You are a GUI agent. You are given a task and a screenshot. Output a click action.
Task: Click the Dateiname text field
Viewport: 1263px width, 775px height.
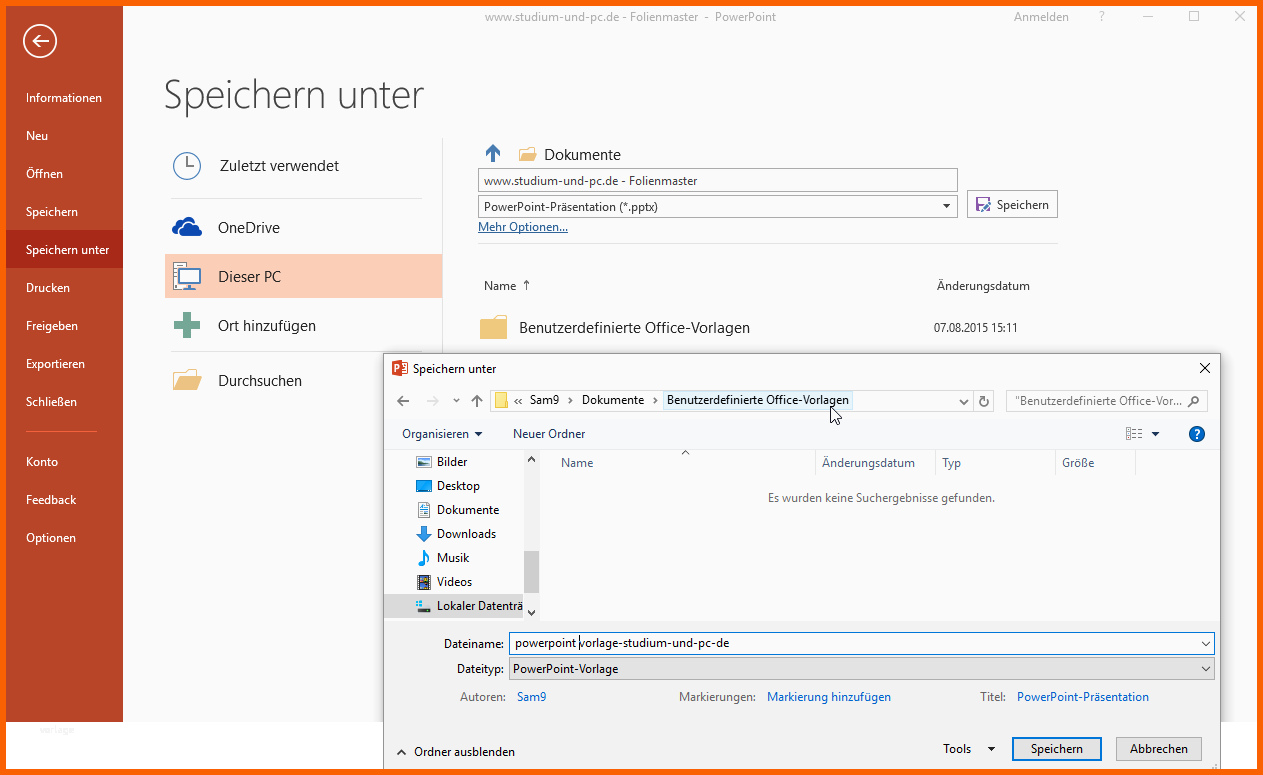pyautogui.click(x=860, y=643)
